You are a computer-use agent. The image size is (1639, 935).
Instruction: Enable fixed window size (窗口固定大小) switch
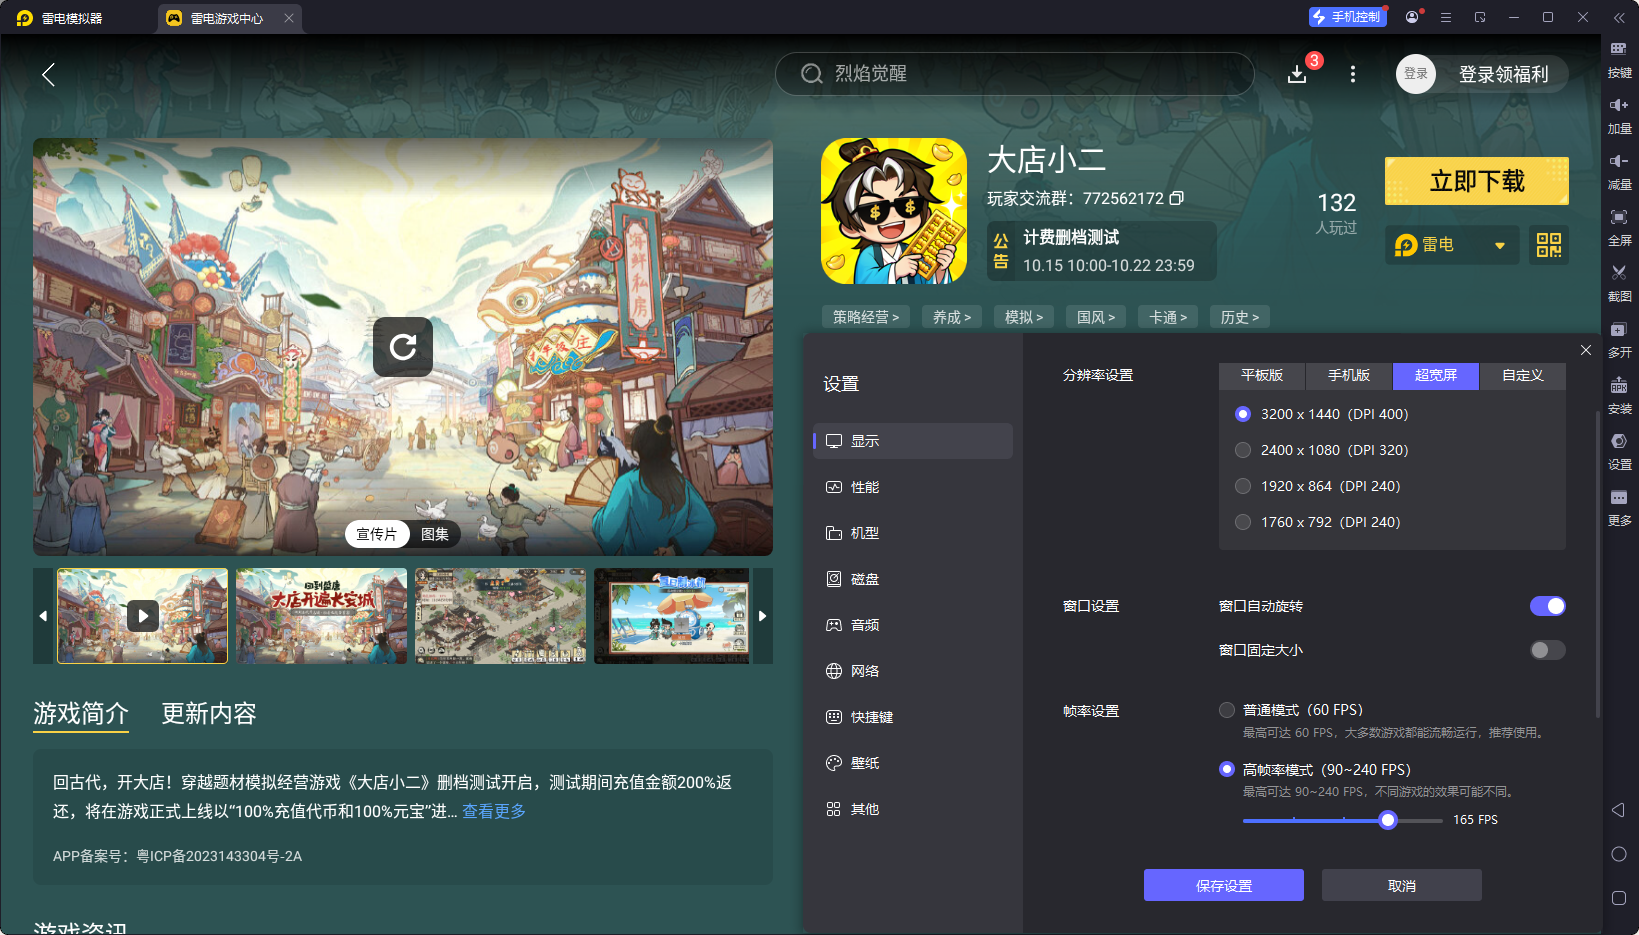[1547, 650]
